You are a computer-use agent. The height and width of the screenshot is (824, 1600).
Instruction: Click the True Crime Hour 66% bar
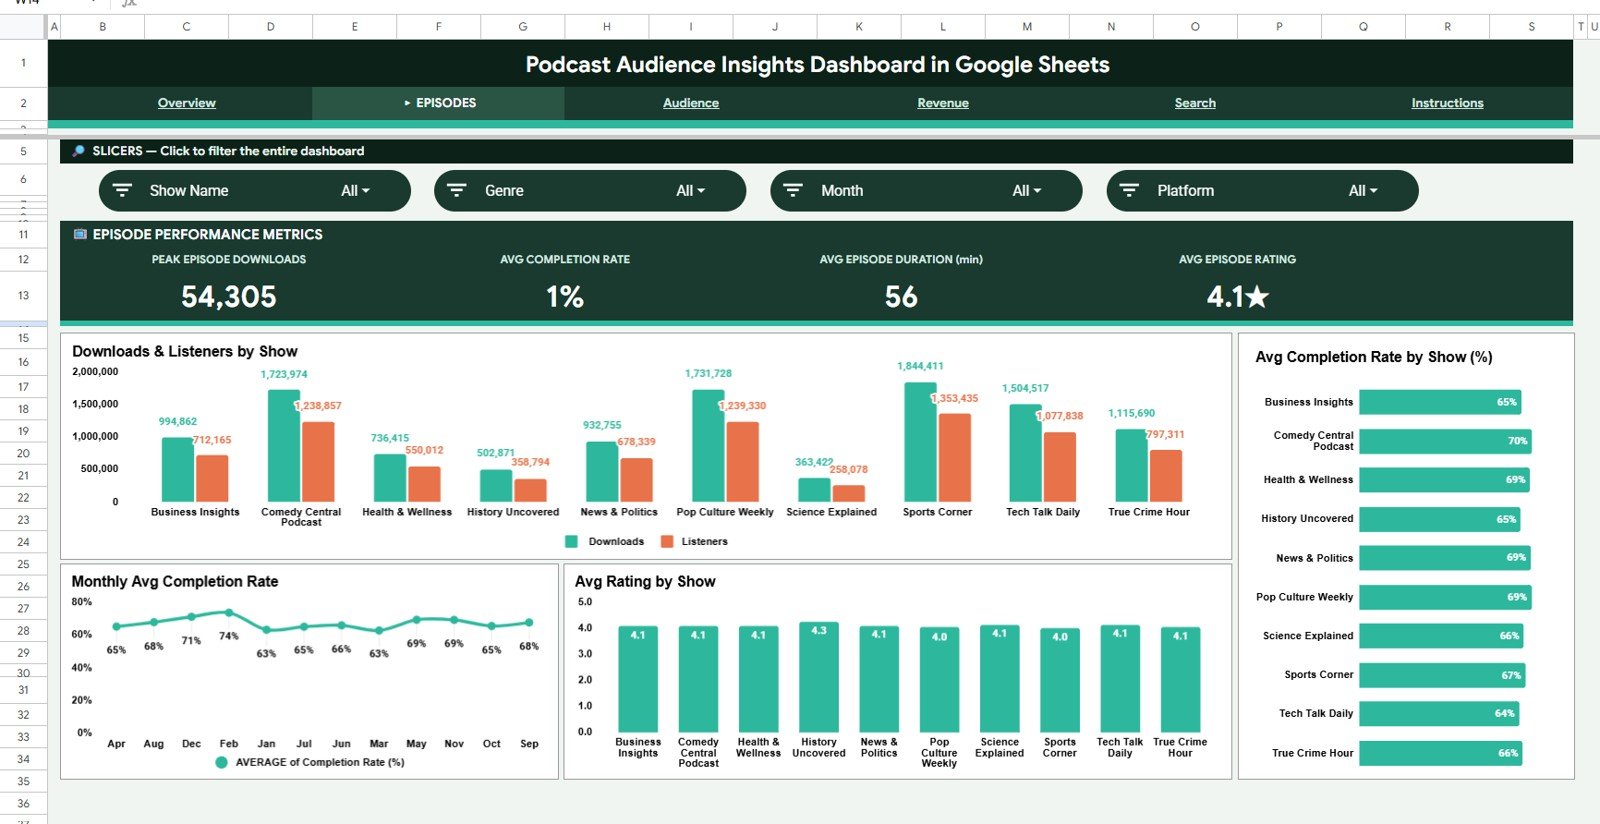(x=1441, y=753)
